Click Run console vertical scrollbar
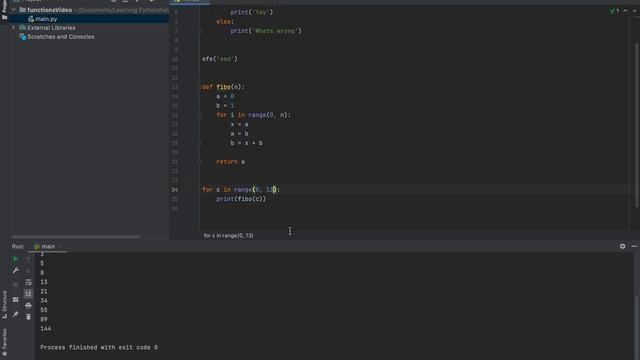Screen dimensions: 640x360 [x=636, y=327]
